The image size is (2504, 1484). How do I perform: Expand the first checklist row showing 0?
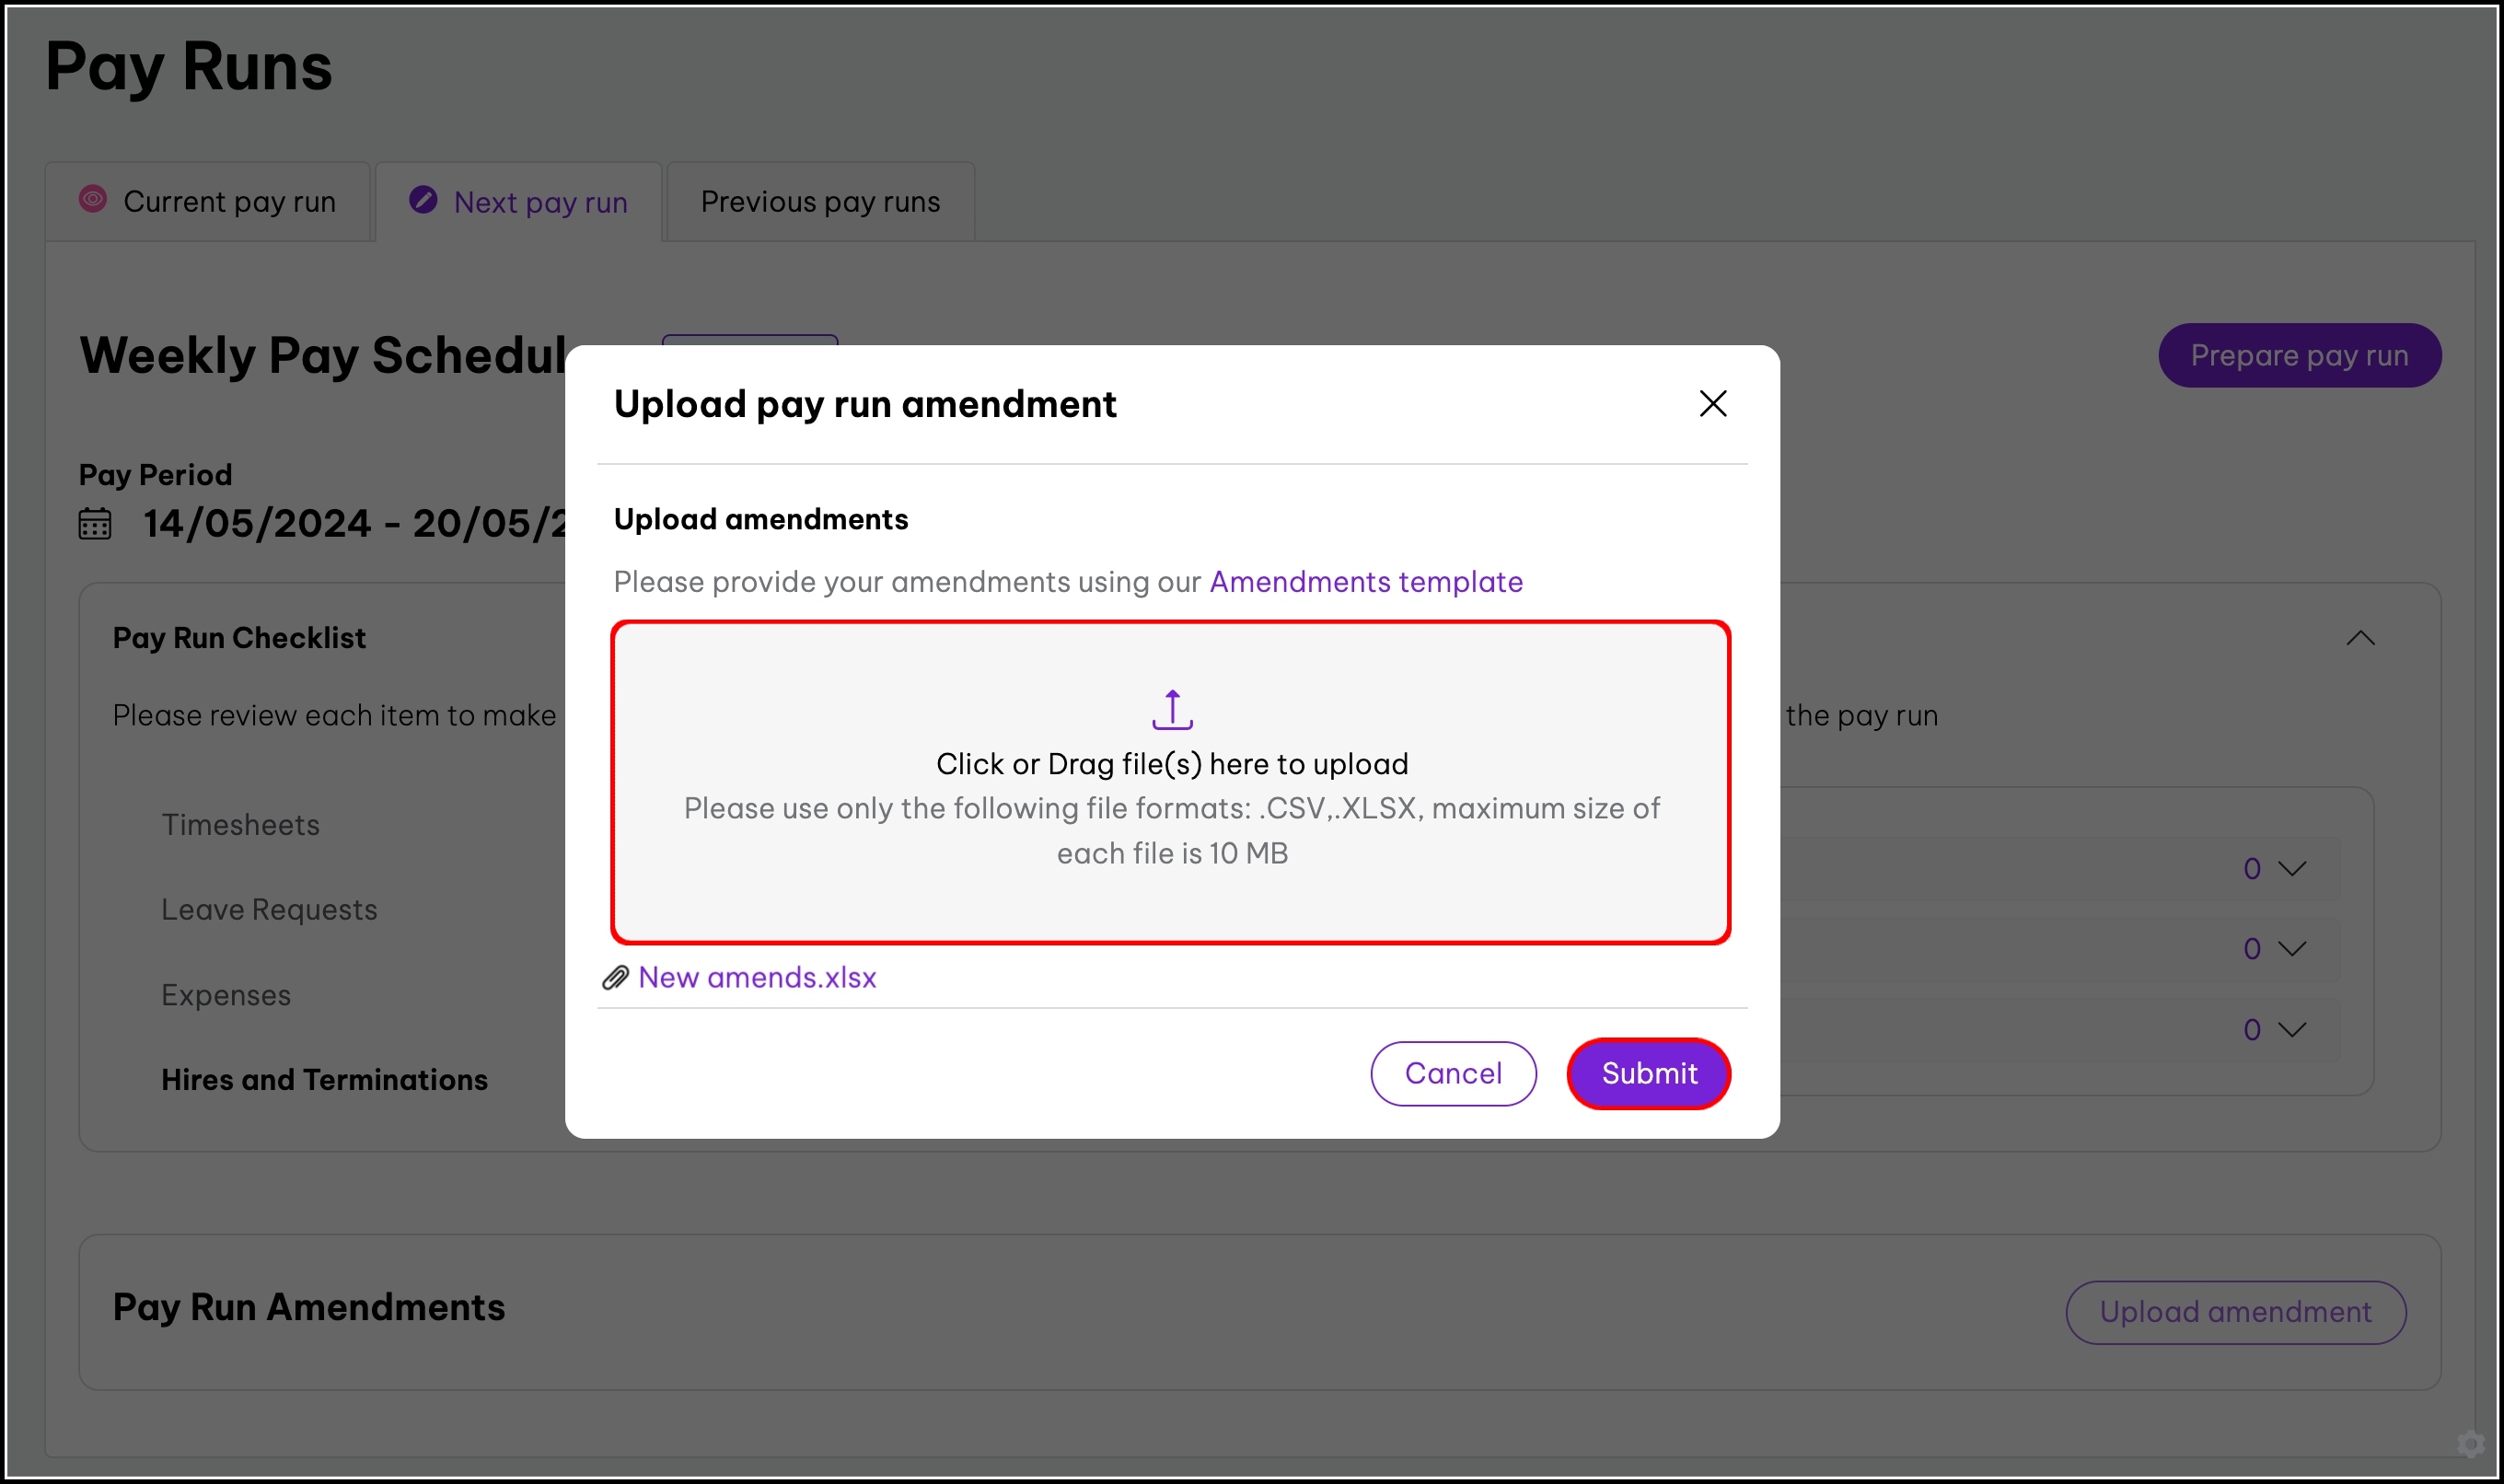click(2291, 868)
